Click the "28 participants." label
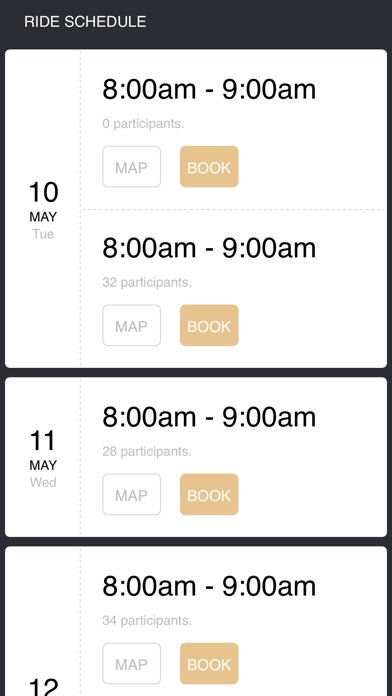 (x=147, y=451)
